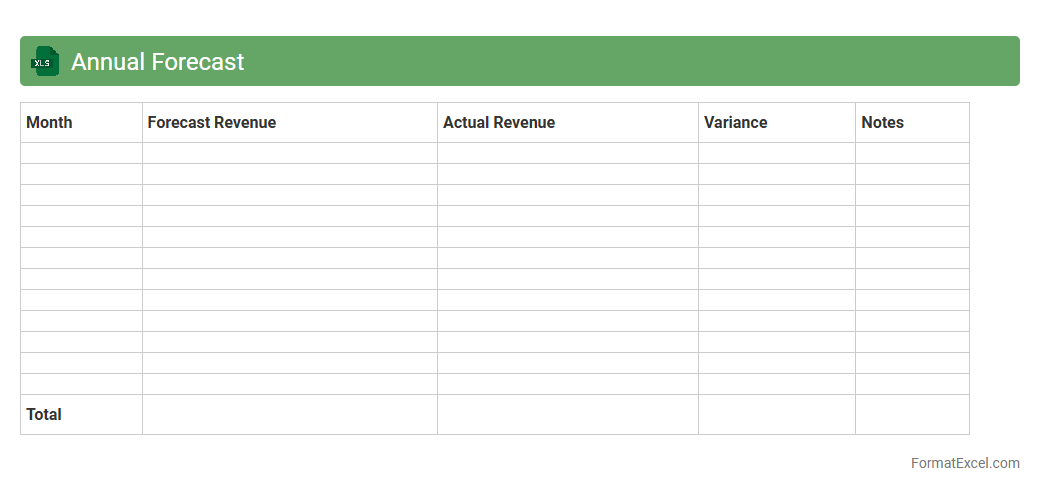Select the Notes cell in Total row
Image resolution: width=1040 pixels, height=492 pixels.
coord(912,414)
